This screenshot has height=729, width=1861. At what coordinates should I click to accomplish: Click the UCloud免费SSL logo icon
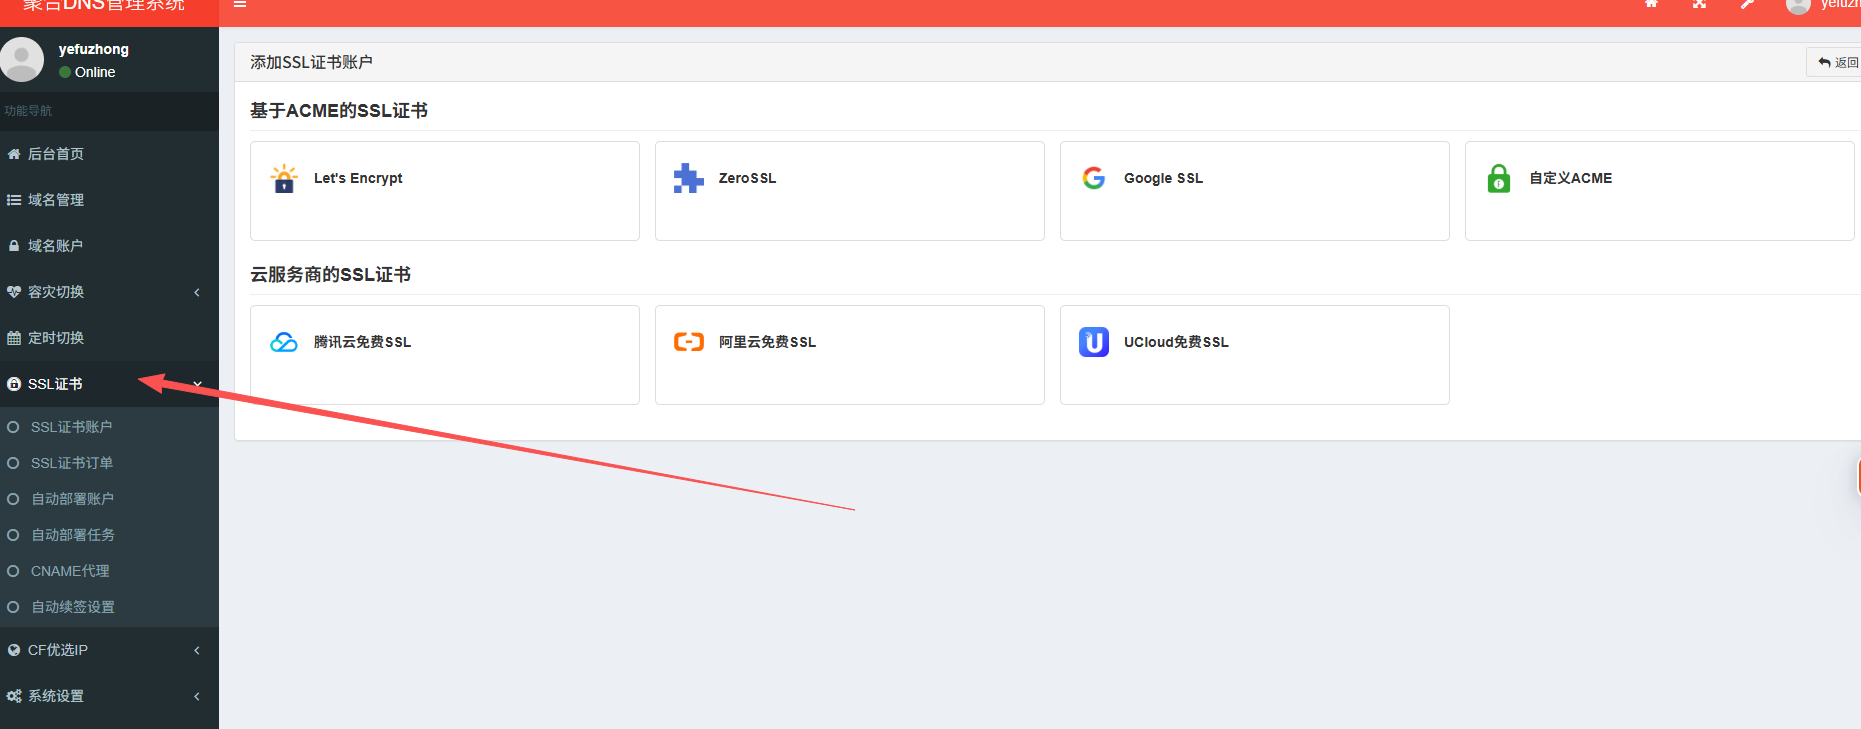(1093, 342)
